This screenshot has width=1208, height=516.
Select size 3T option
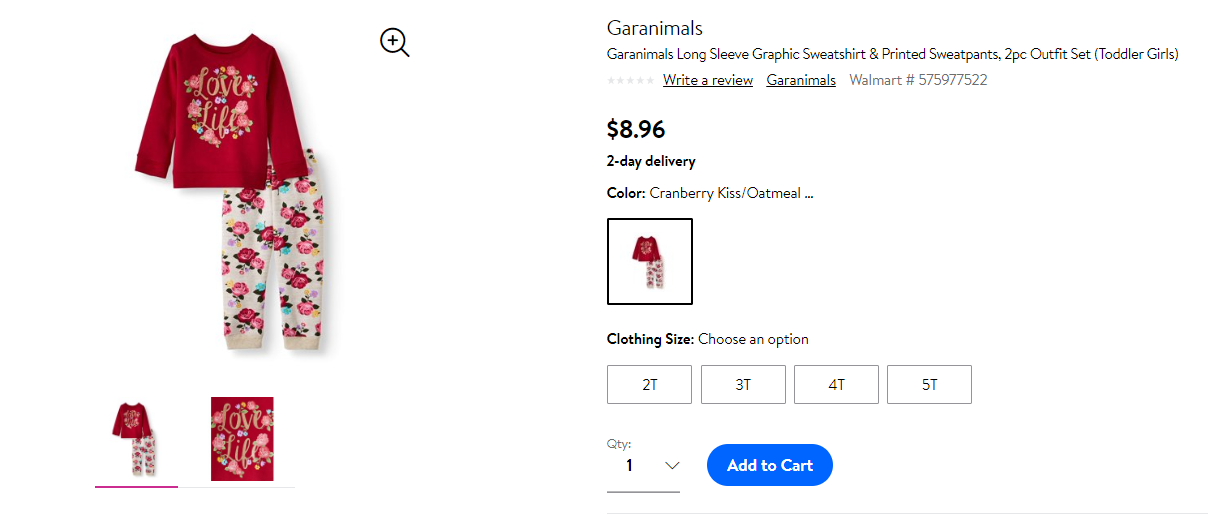point(743,384)
